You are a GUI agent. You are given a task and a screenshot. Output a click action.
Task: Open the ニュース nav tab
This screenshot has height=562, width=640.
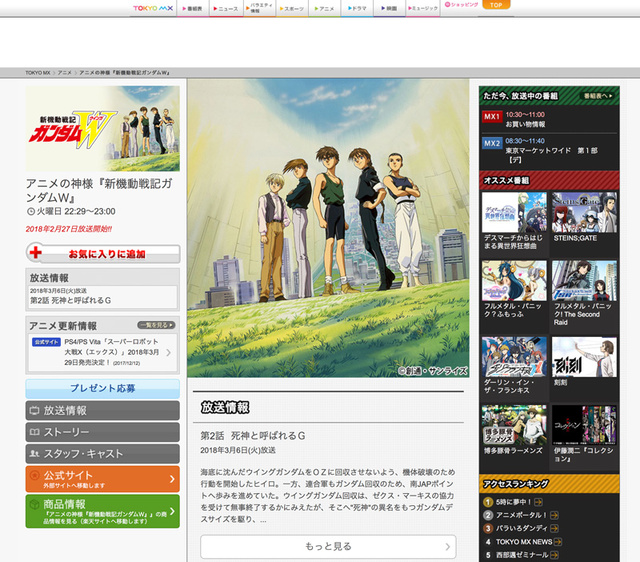coord(226,9)
